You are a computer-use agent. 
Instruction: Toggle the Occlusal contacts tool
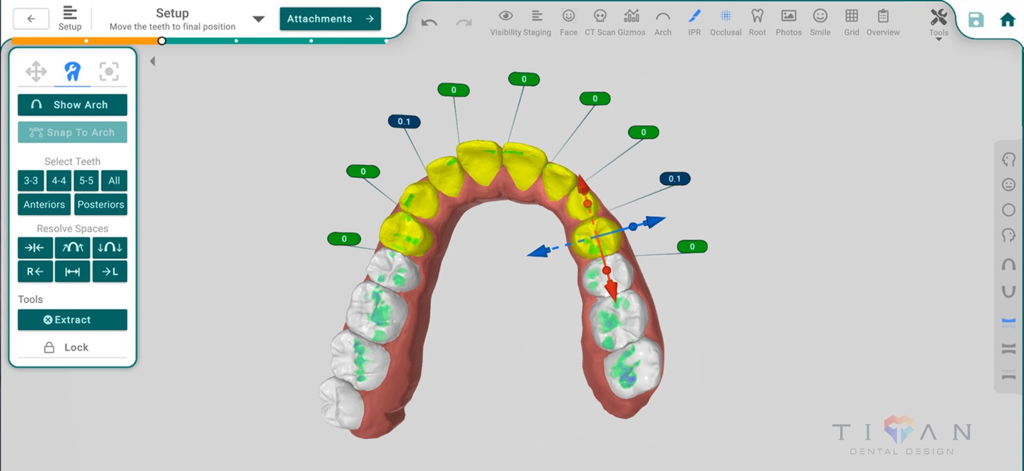pyautogui.click(x=726, y=22)
